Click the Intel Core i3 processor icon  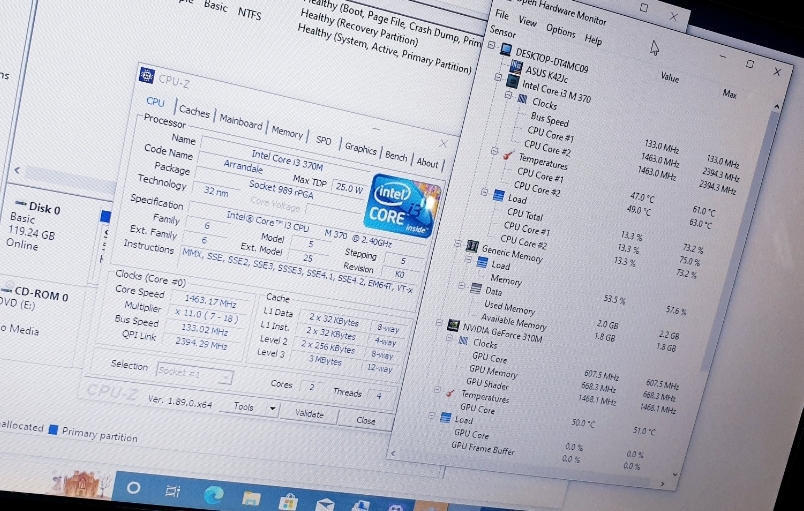[513, 81]
